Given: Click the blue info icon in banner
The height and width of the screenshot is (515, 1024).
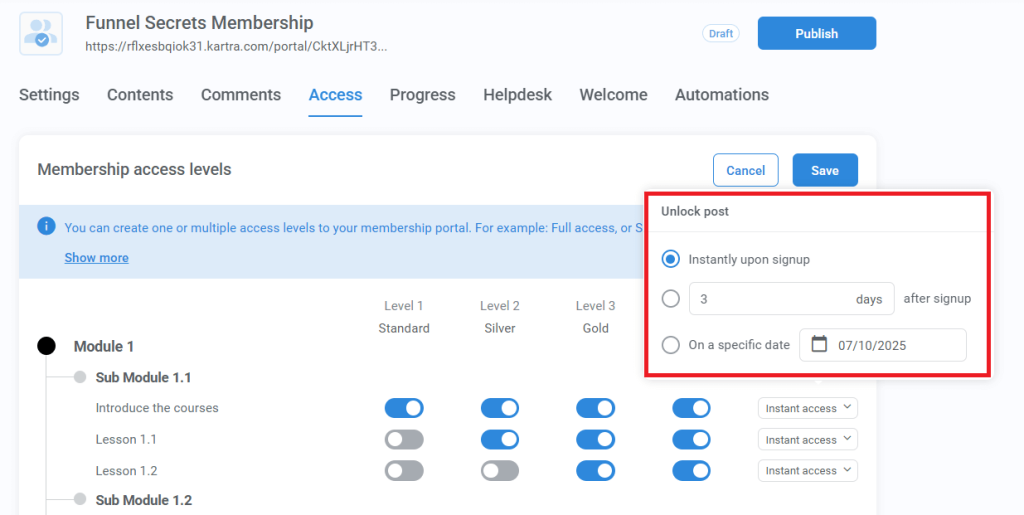Looking at the screenshot, I should pyautogui.click(x=46, y=227).
